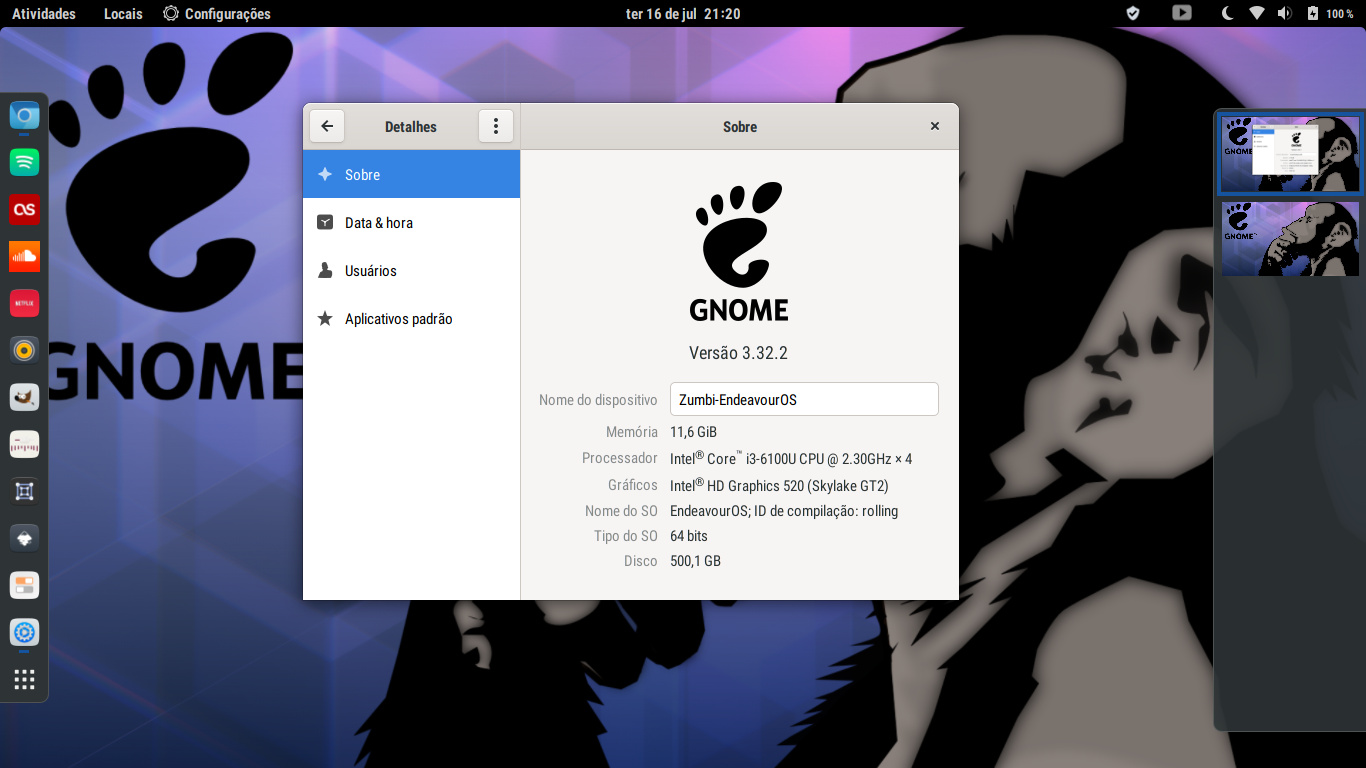Open SoundCloud from the dock
The width and height of the screenshot is (1366, 768).
click(25, 256)
